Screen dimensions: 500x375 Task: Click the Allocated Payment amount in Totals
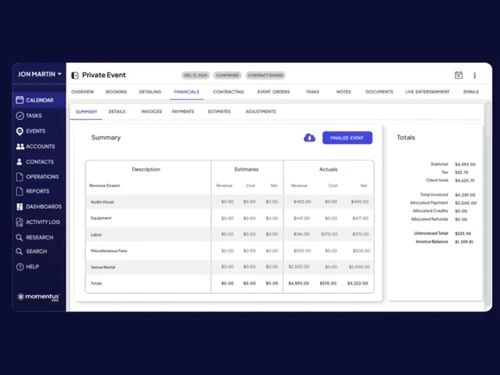466,203
